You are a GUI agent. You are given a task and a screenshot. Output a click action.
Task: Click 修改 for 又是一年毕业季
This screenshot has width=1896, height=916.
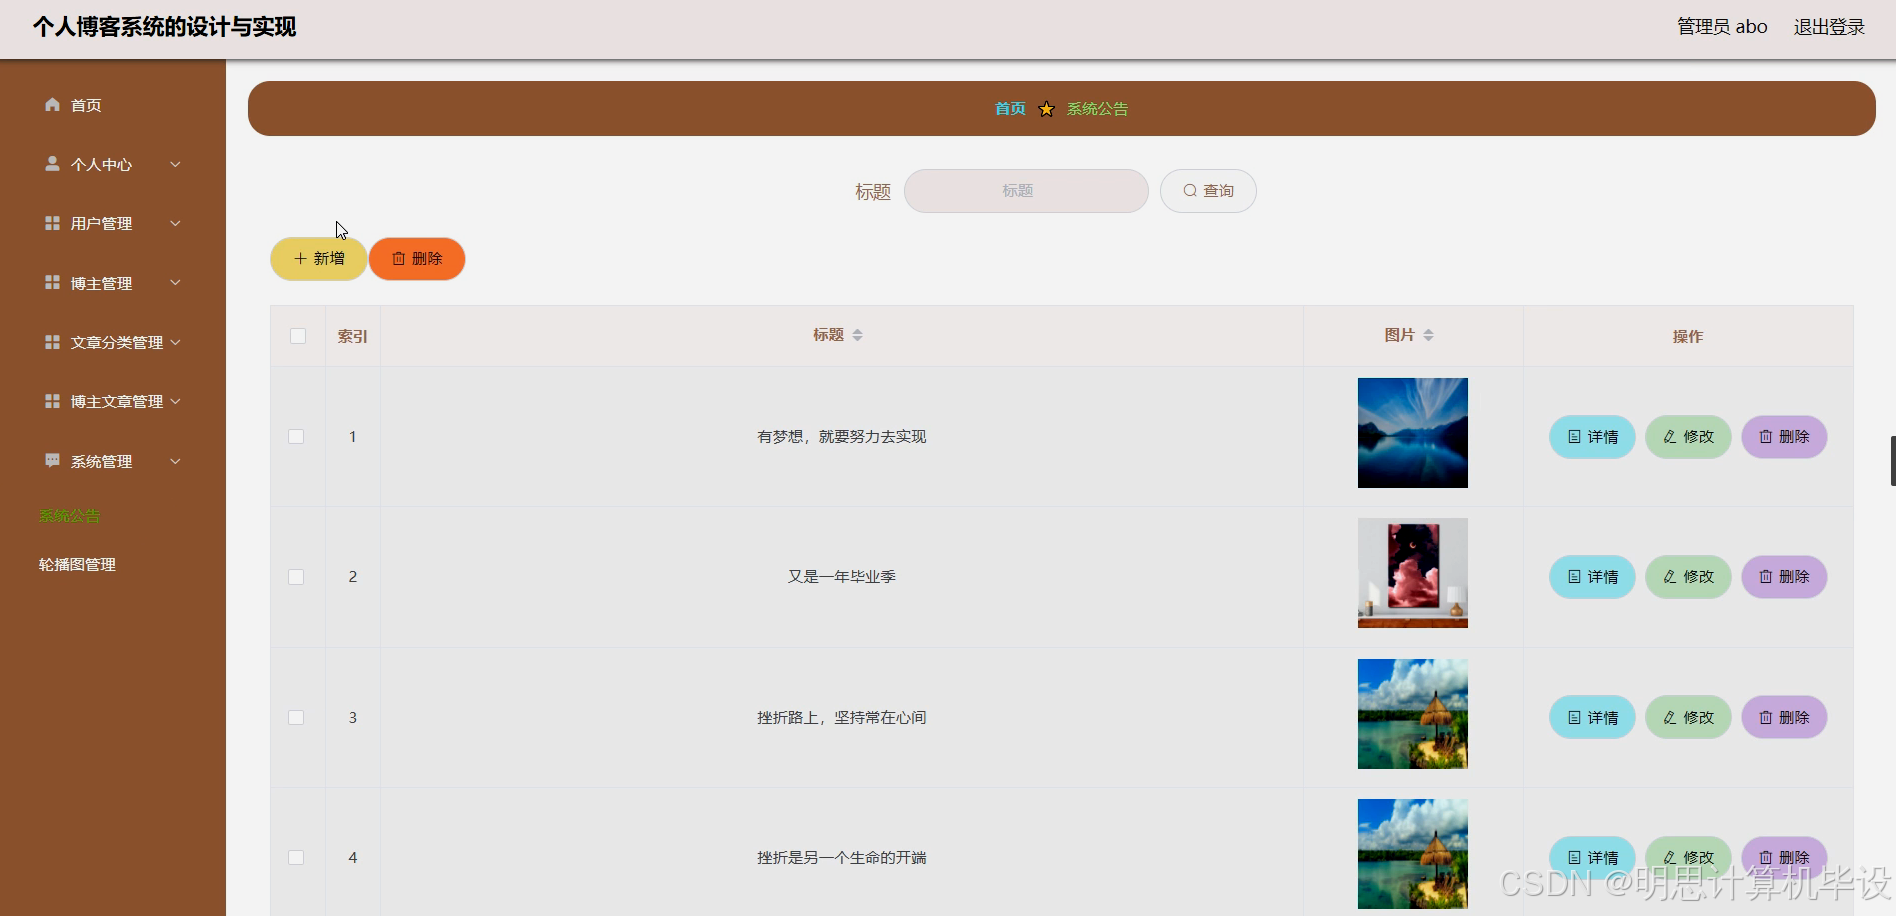1688,577
